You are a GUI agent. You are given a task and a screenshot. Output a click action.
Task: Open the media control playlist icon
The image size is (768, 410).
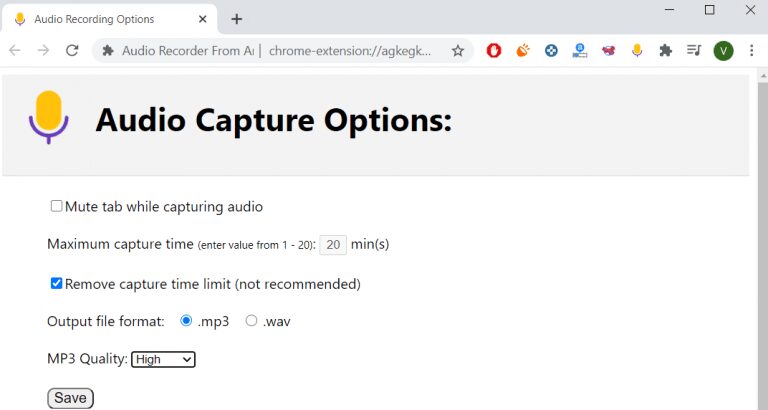(x=694, y=50)
